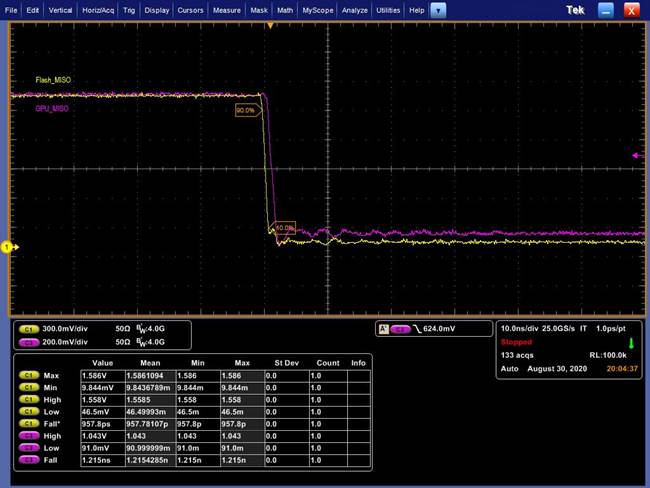Click the red Stopped acquisition status
The width and height of the screenshot is (650, 488).
[517, 342]
